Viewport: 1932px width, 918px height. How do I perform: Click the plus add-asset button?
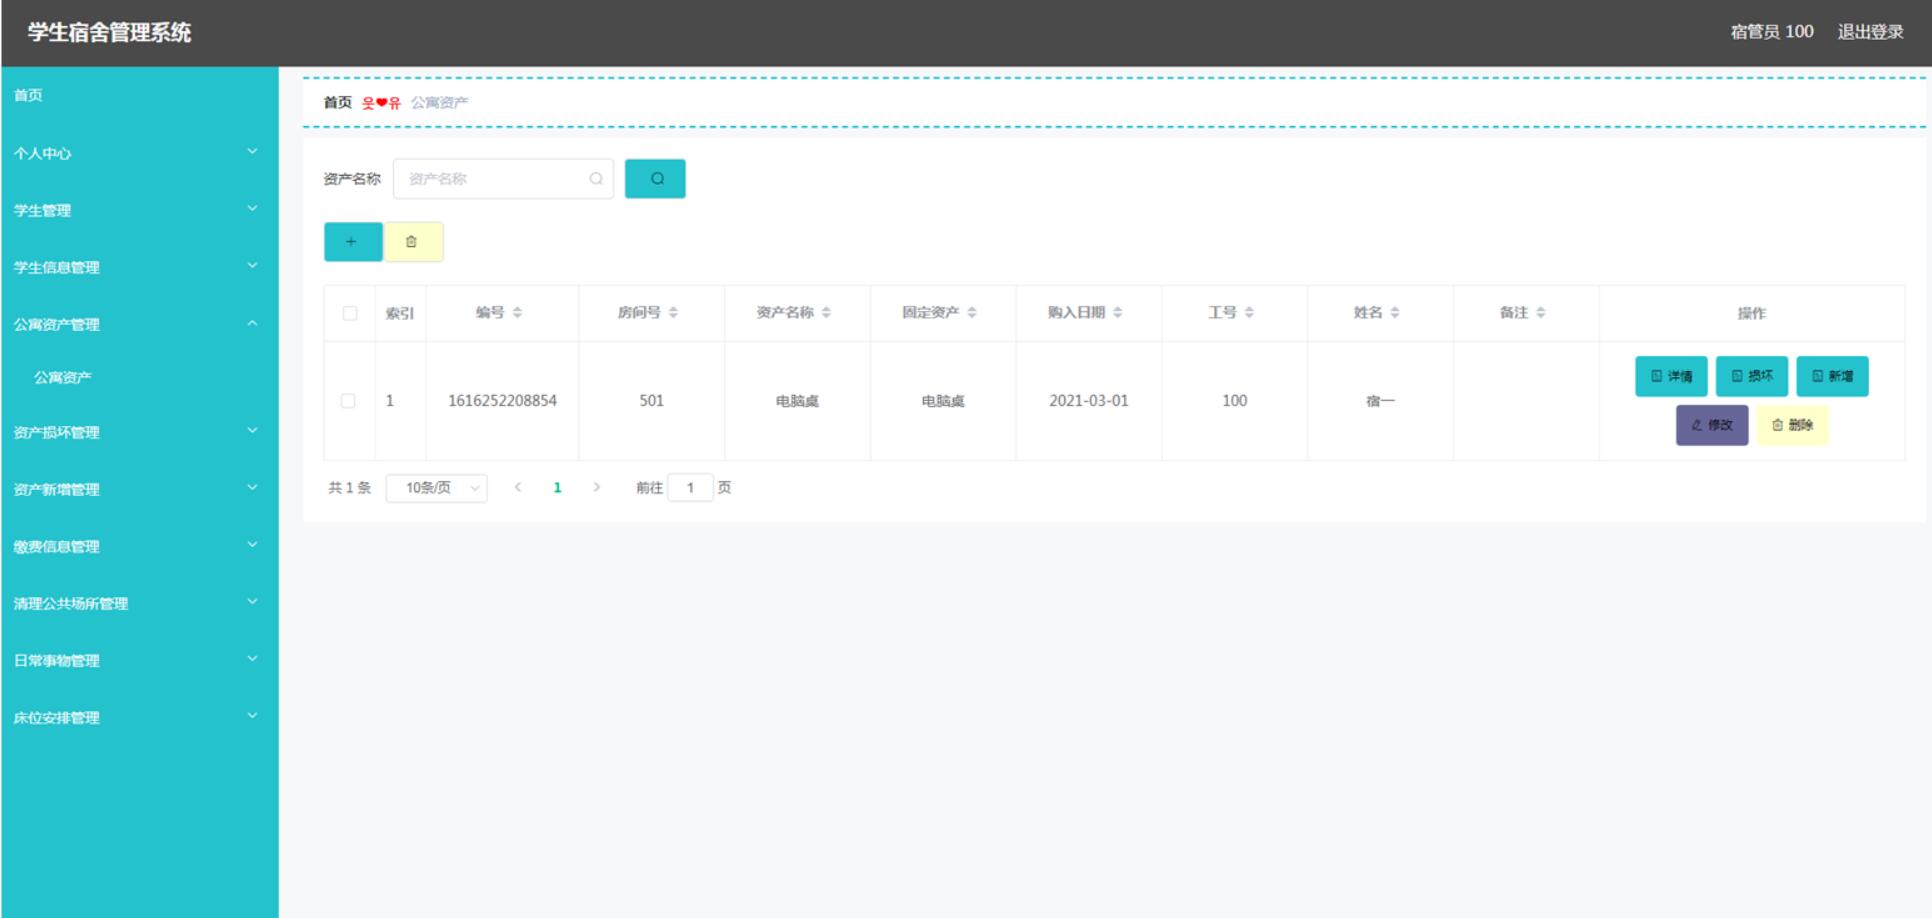(353, 242)
